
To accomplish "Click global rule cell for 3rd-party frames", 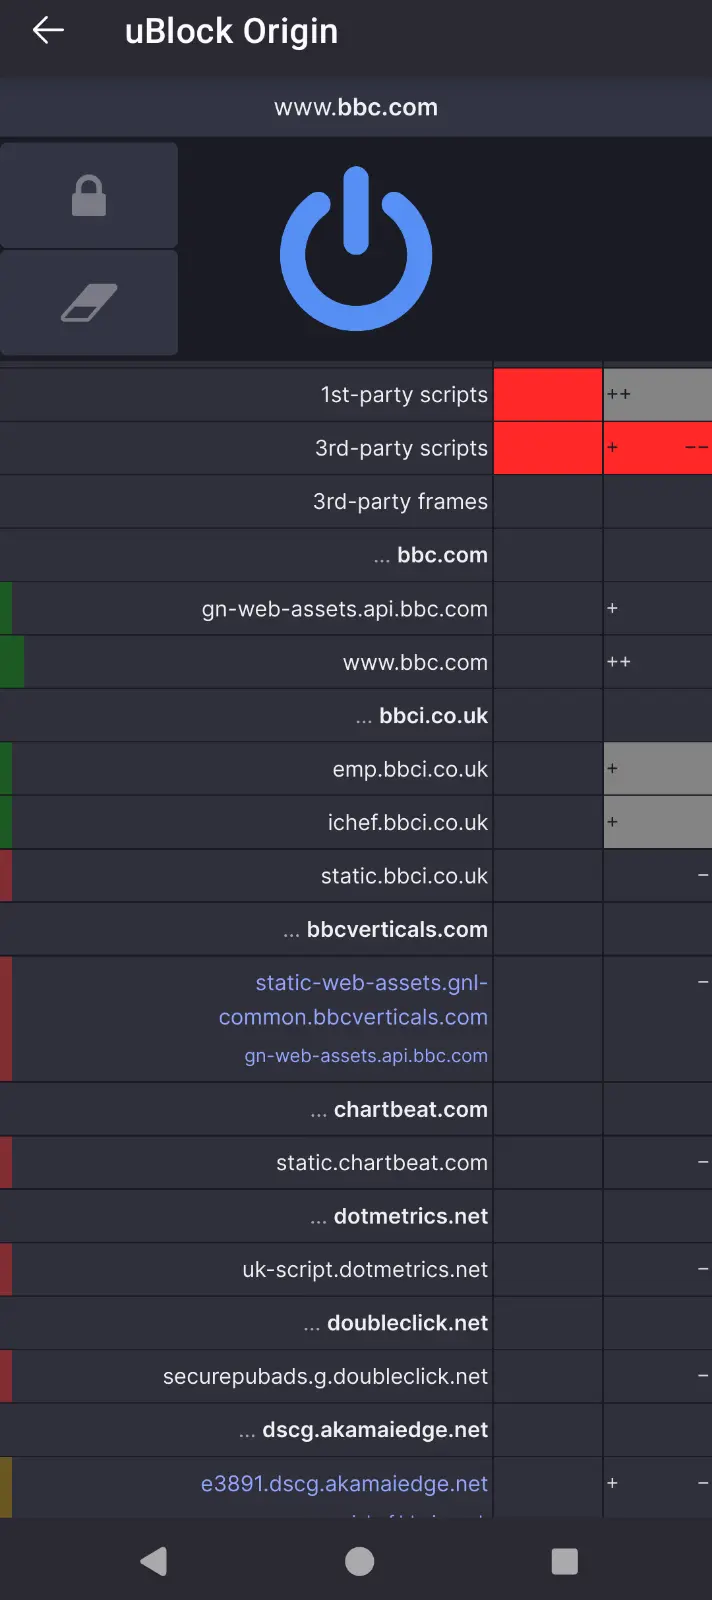I will (x=548, y=502).
